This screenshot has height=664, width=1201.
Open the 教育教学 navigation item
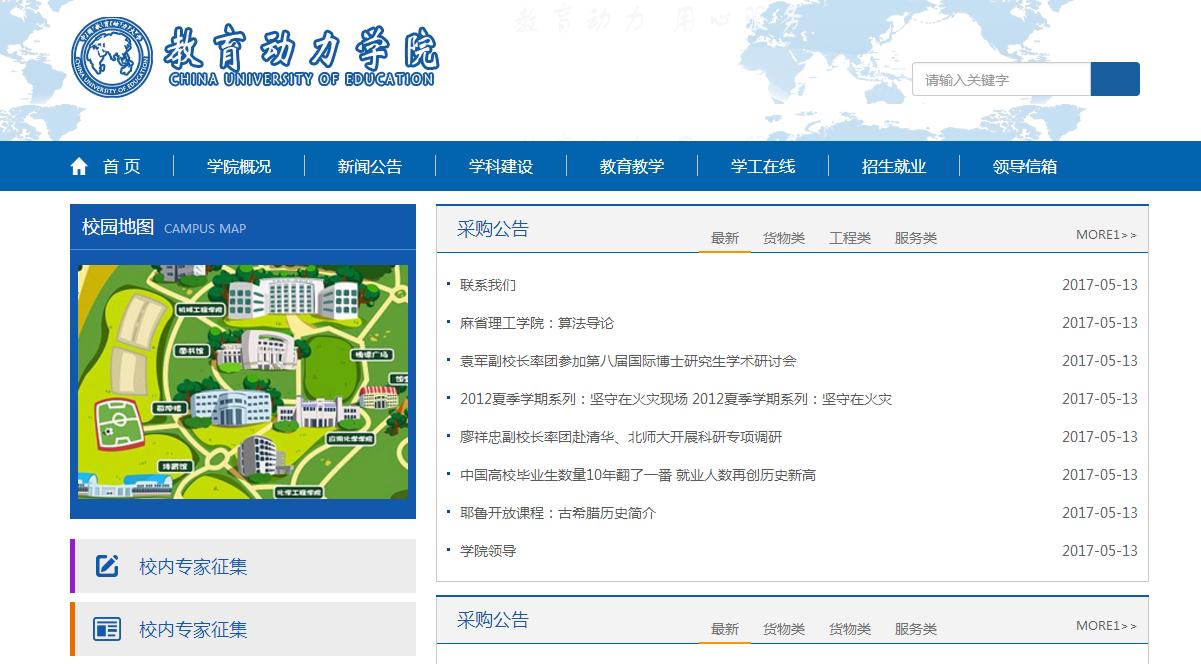[632, 167]
